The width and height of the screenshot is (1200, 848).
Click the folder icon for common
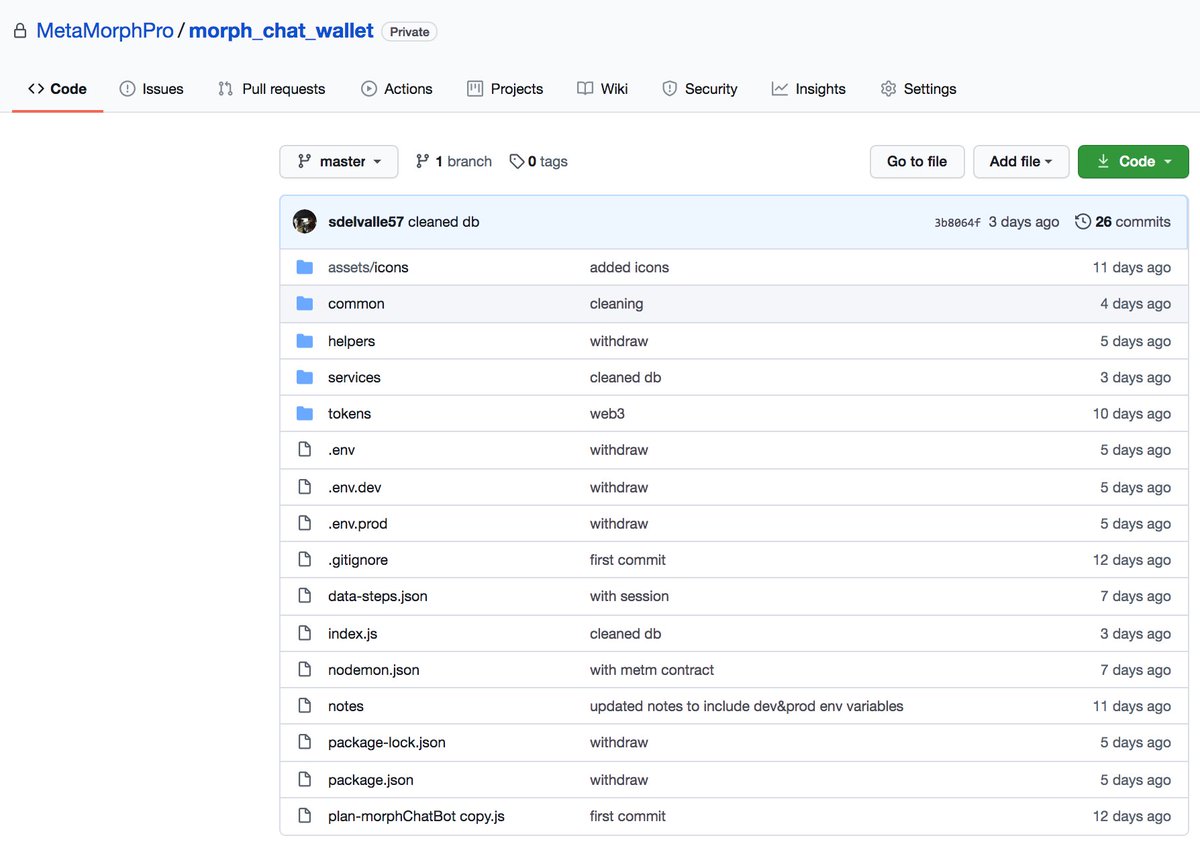pos(305,303)
